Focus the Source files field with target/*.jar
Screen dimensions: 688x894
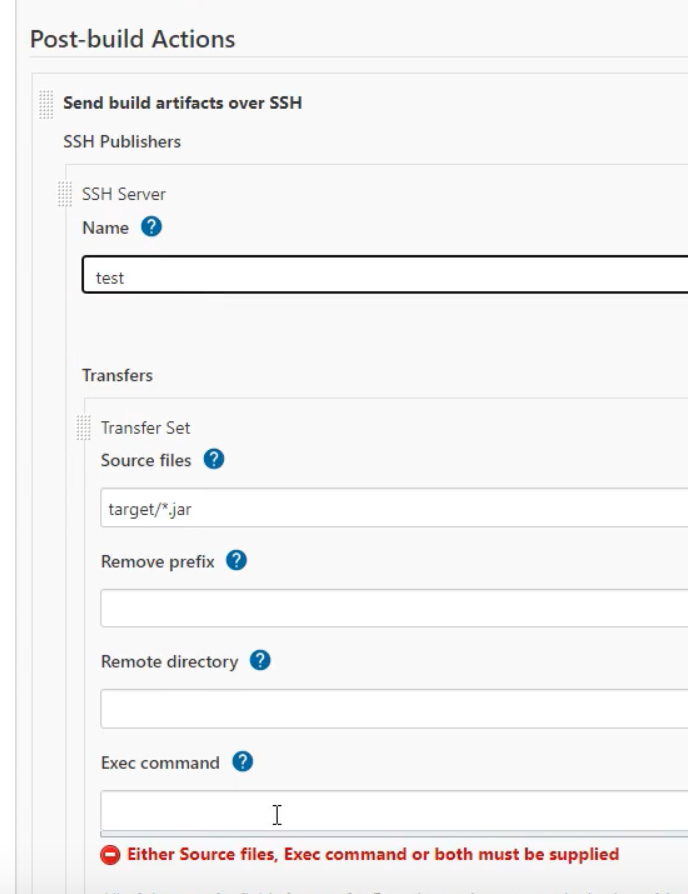point(394,507)
